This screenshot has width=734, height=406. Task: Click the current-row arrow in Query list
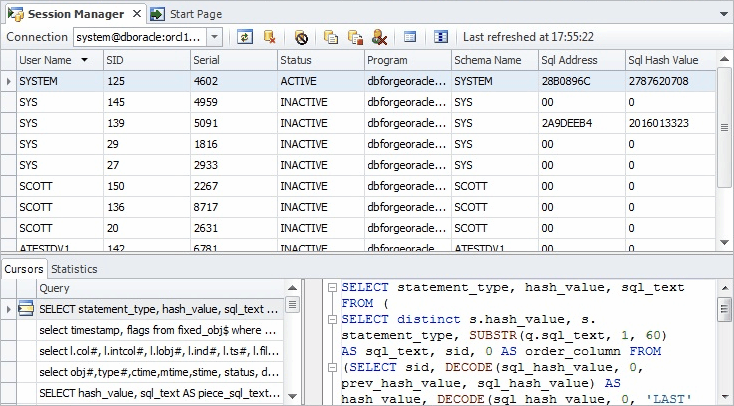[8, 309]
